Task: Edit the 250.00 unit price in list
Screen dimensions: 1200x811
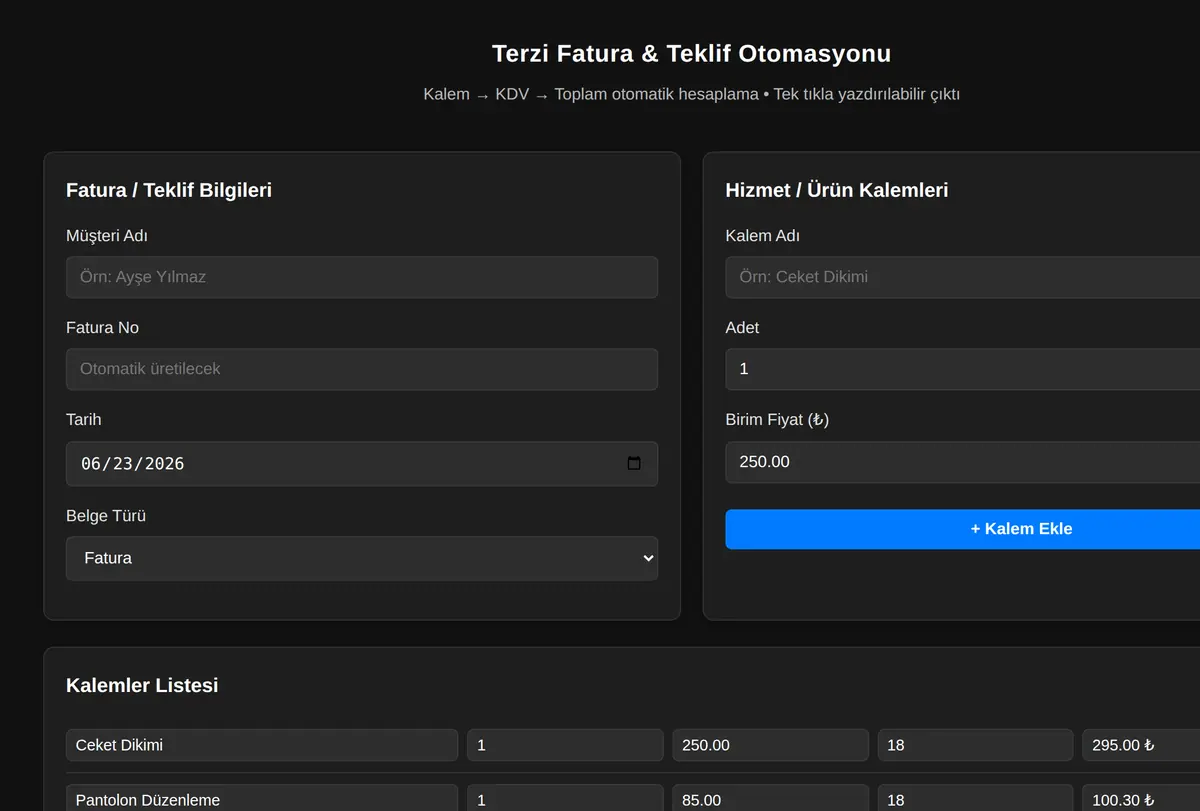Action: (770, 745)
